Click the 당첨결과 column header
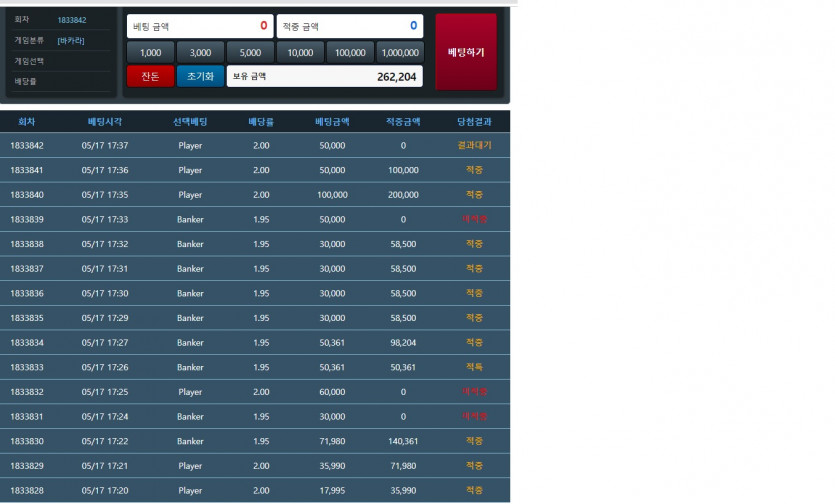This screenshot has width=835, height=504. pos(474,121)
